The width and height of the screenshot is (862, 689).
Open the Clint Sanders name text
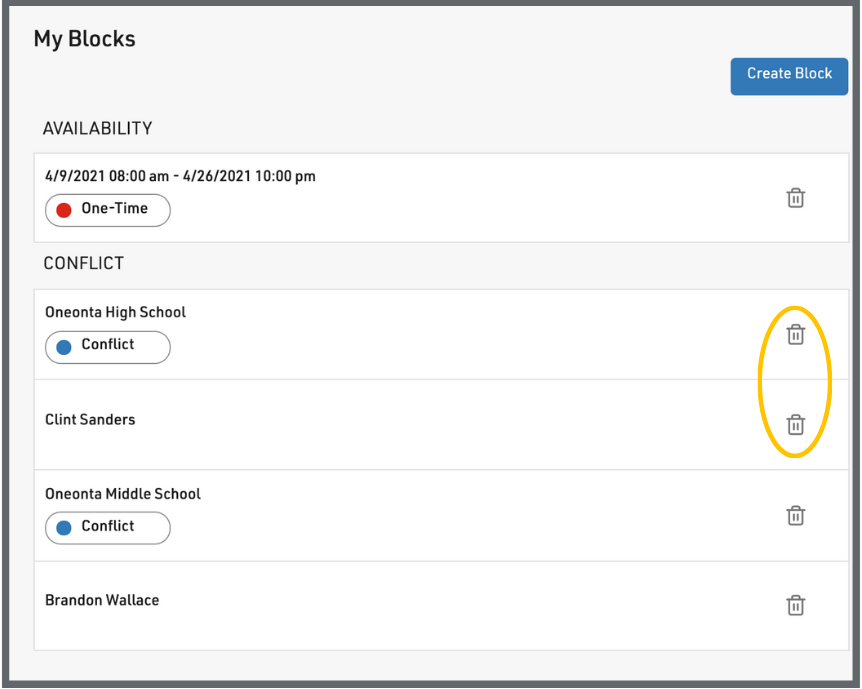90,420
